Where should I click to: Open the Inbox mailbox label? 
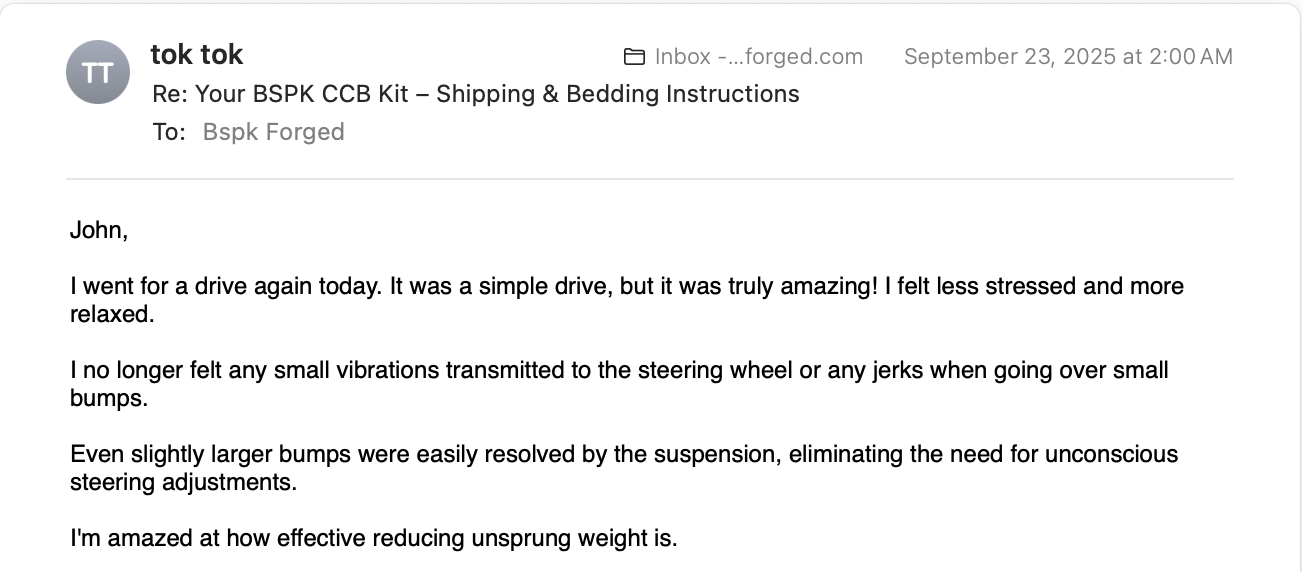758,57
